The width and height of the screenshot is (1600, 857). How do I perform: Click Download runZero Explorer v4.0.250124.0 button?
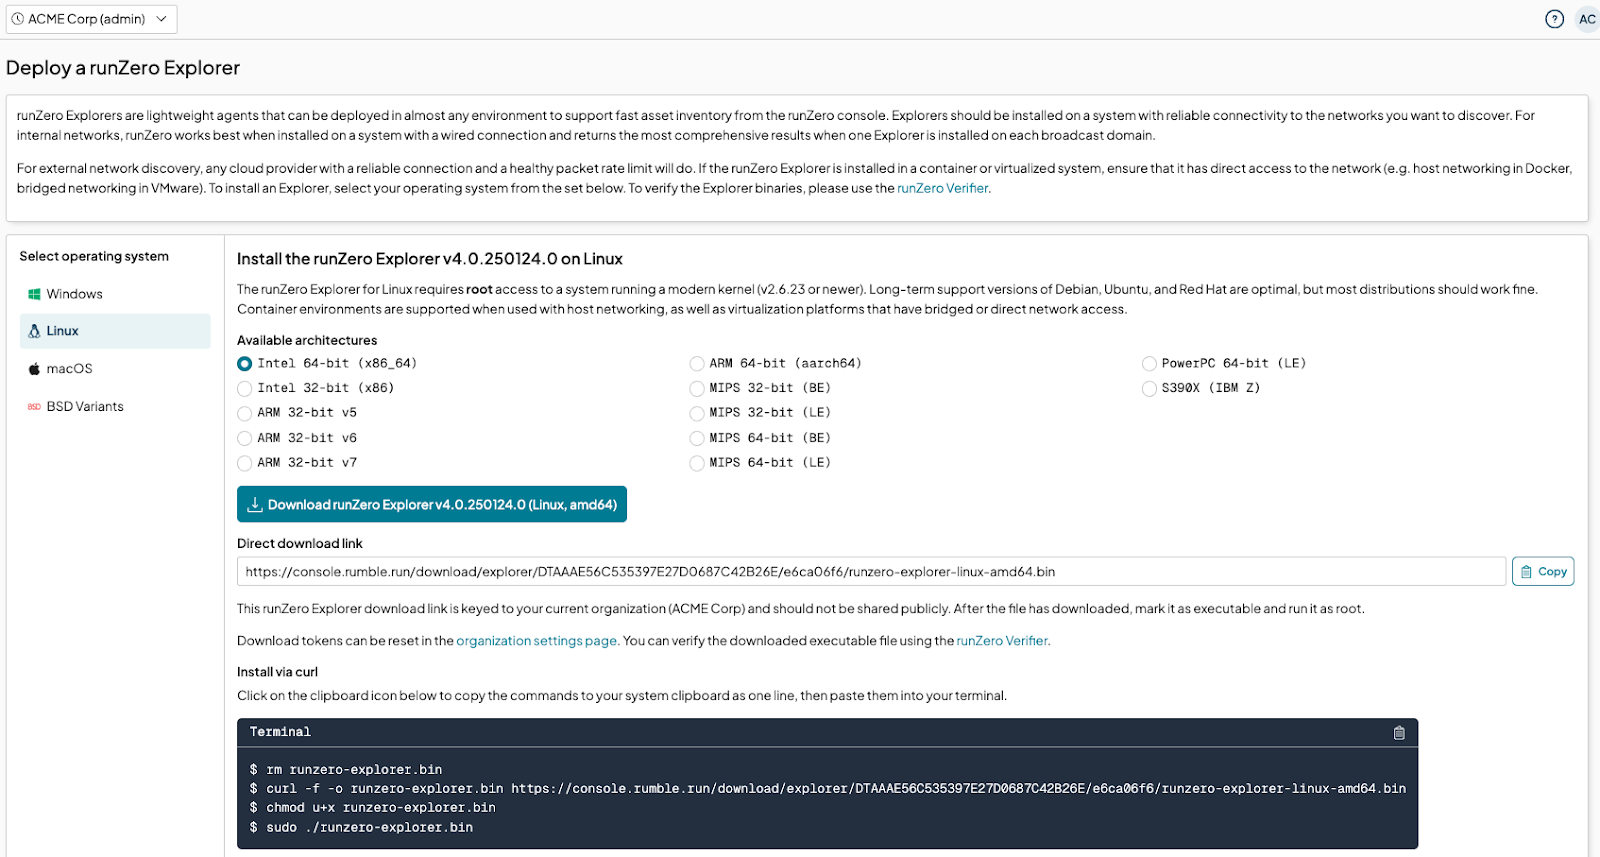pos(432,504)
